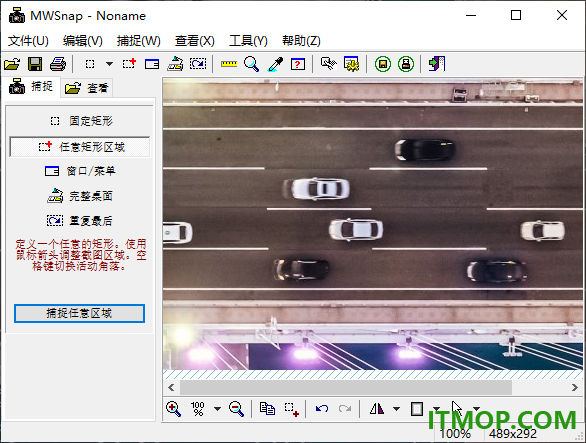Viewport: 586px width, 443px height.
Task: Click the frame border icon
Action: point(417,409)
